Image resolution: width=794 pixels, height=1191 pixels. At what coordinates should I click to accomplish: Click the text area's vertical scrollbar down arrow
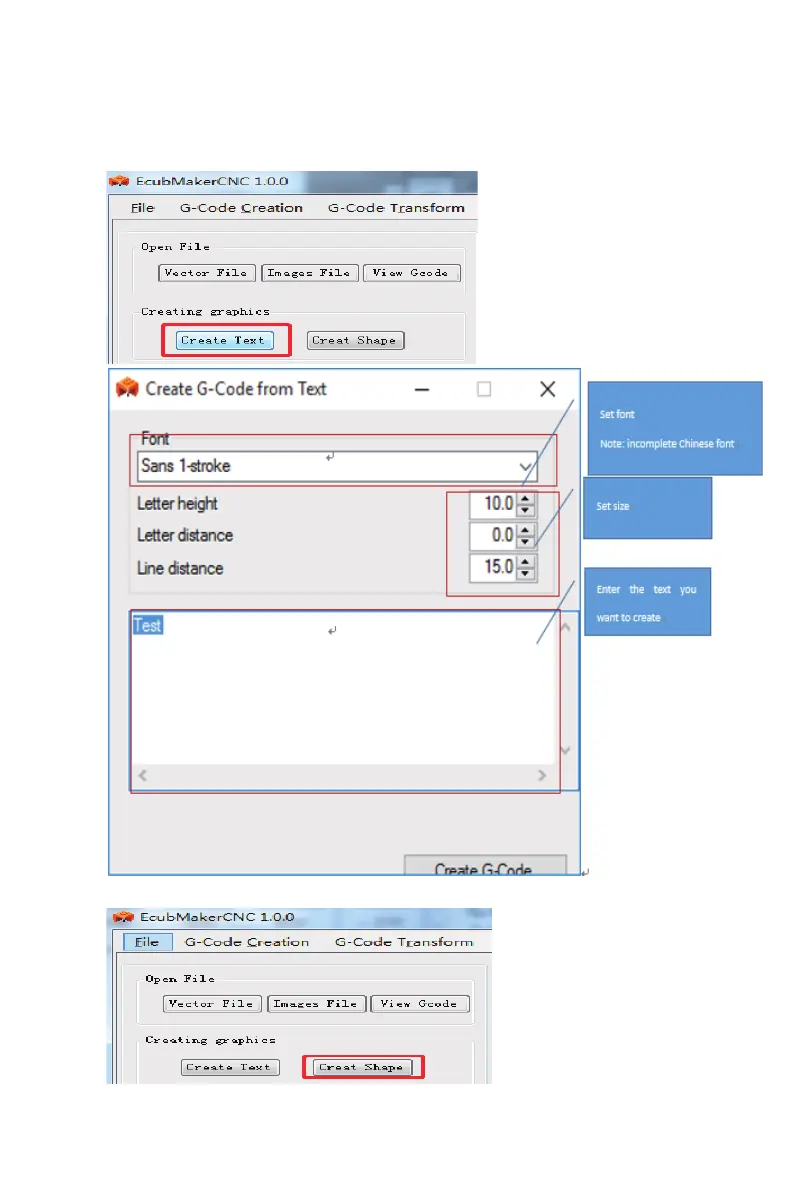[x=565, y=750]
